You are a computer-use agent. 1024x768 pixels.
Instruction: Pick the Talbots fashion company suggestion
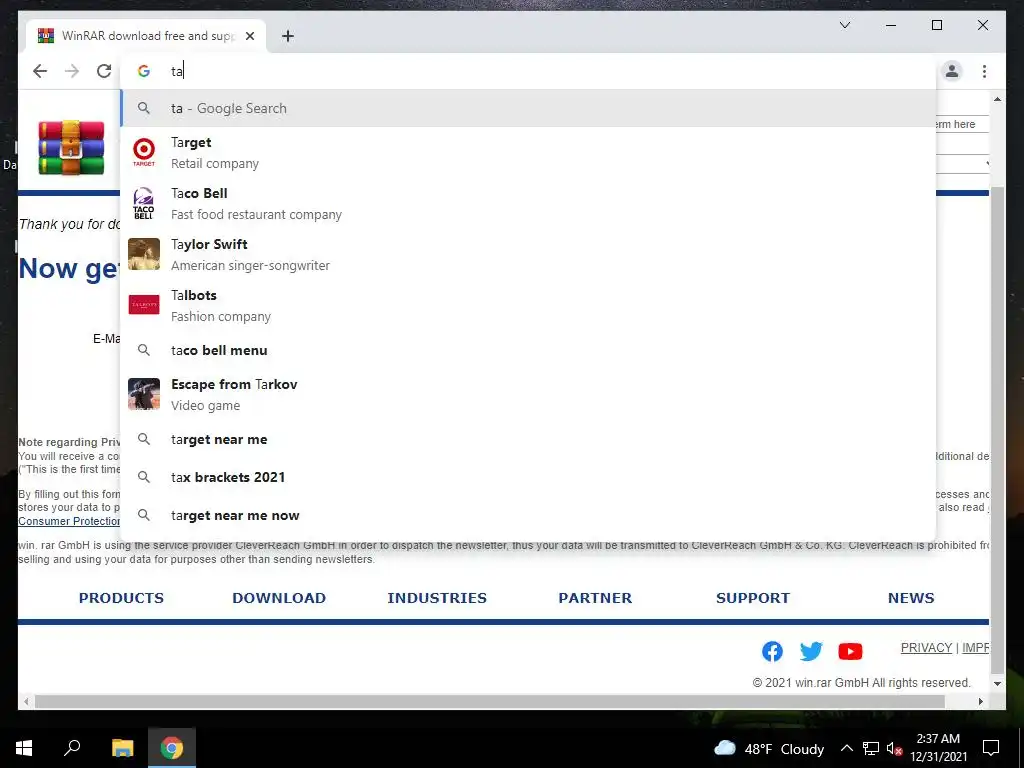pos(528,306)
